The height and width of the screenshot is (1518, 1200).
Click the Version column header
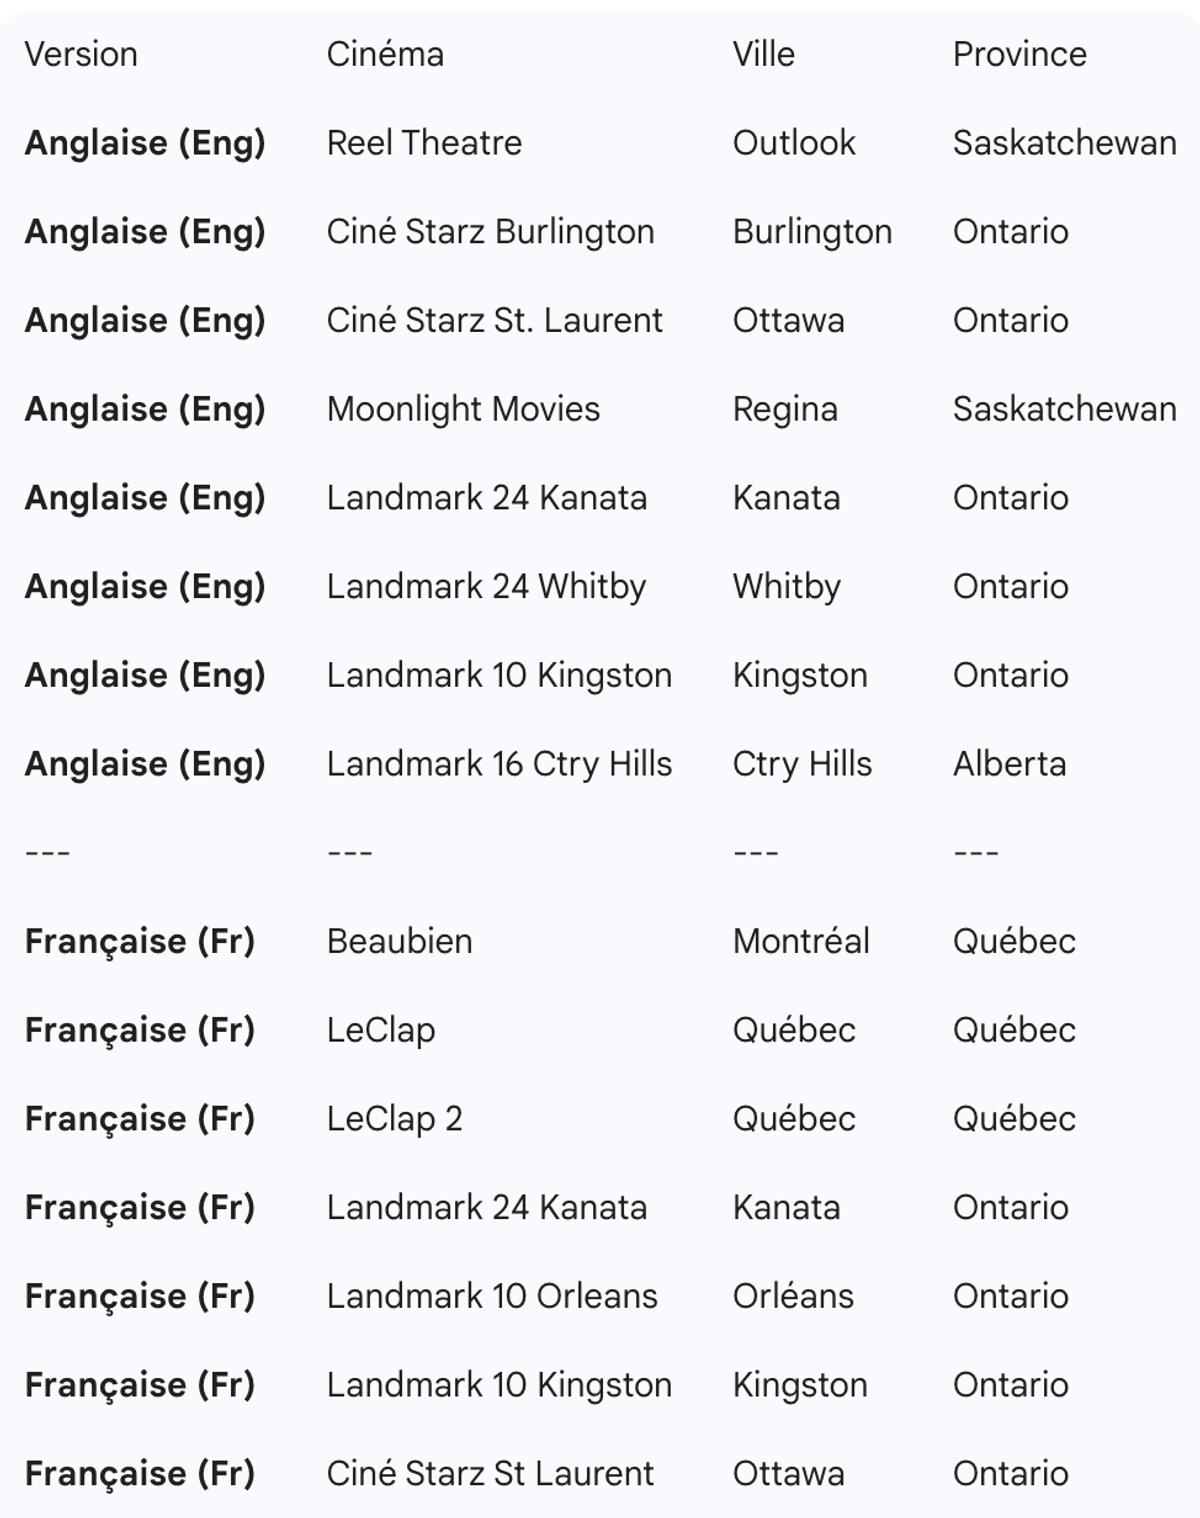pos(81,54)
